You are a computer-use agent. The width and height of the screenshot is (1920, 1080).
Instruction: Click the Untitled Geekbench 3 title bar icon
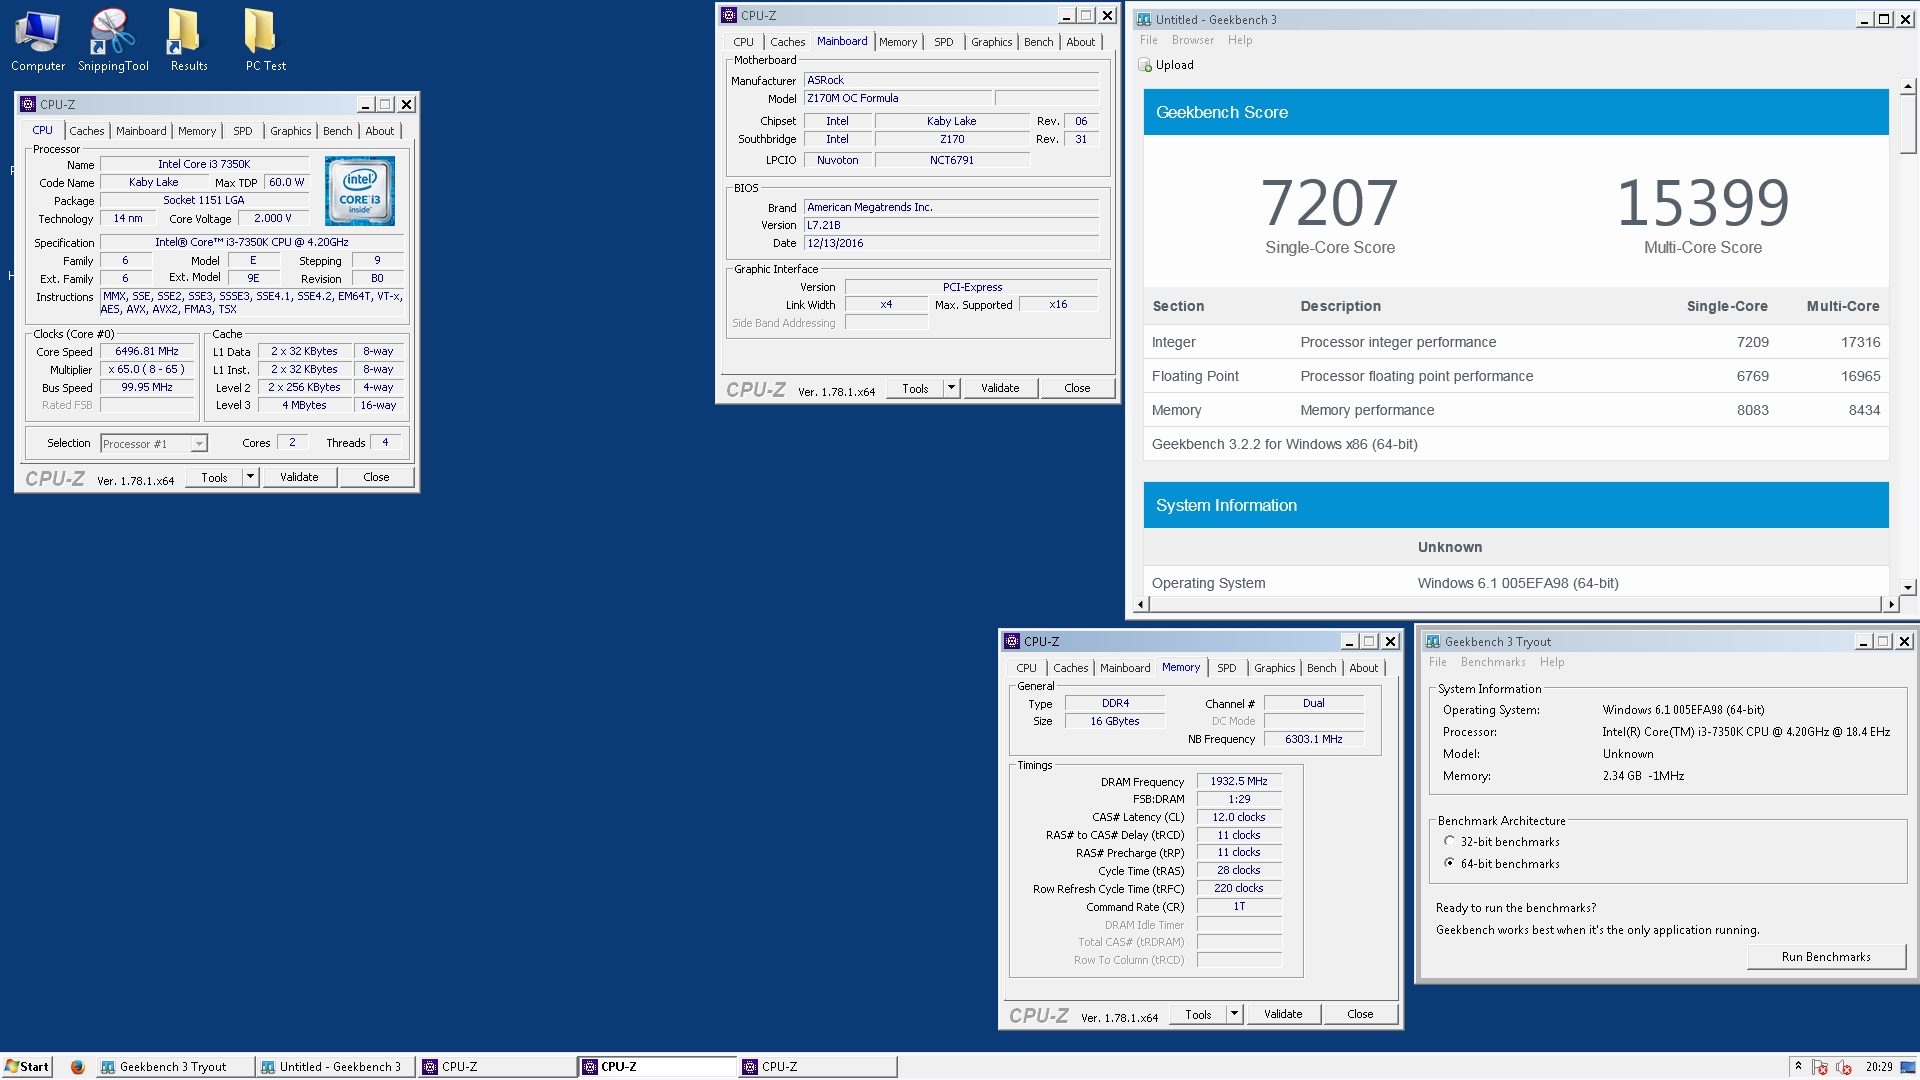pos(1144,19)
